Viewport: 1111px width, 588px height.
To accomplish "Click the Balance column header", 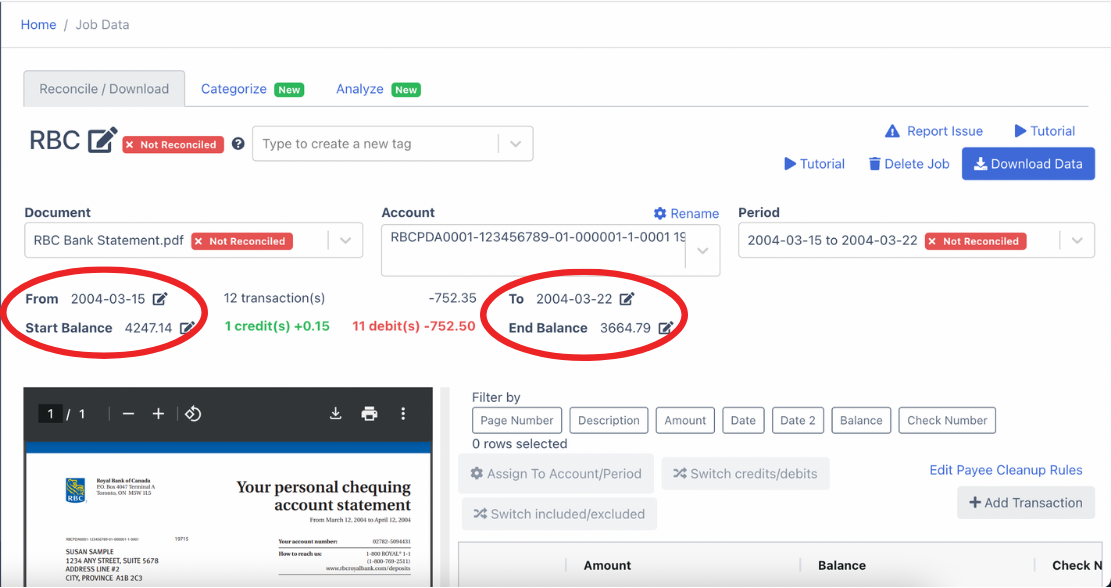I will click(x=842, y=565).
